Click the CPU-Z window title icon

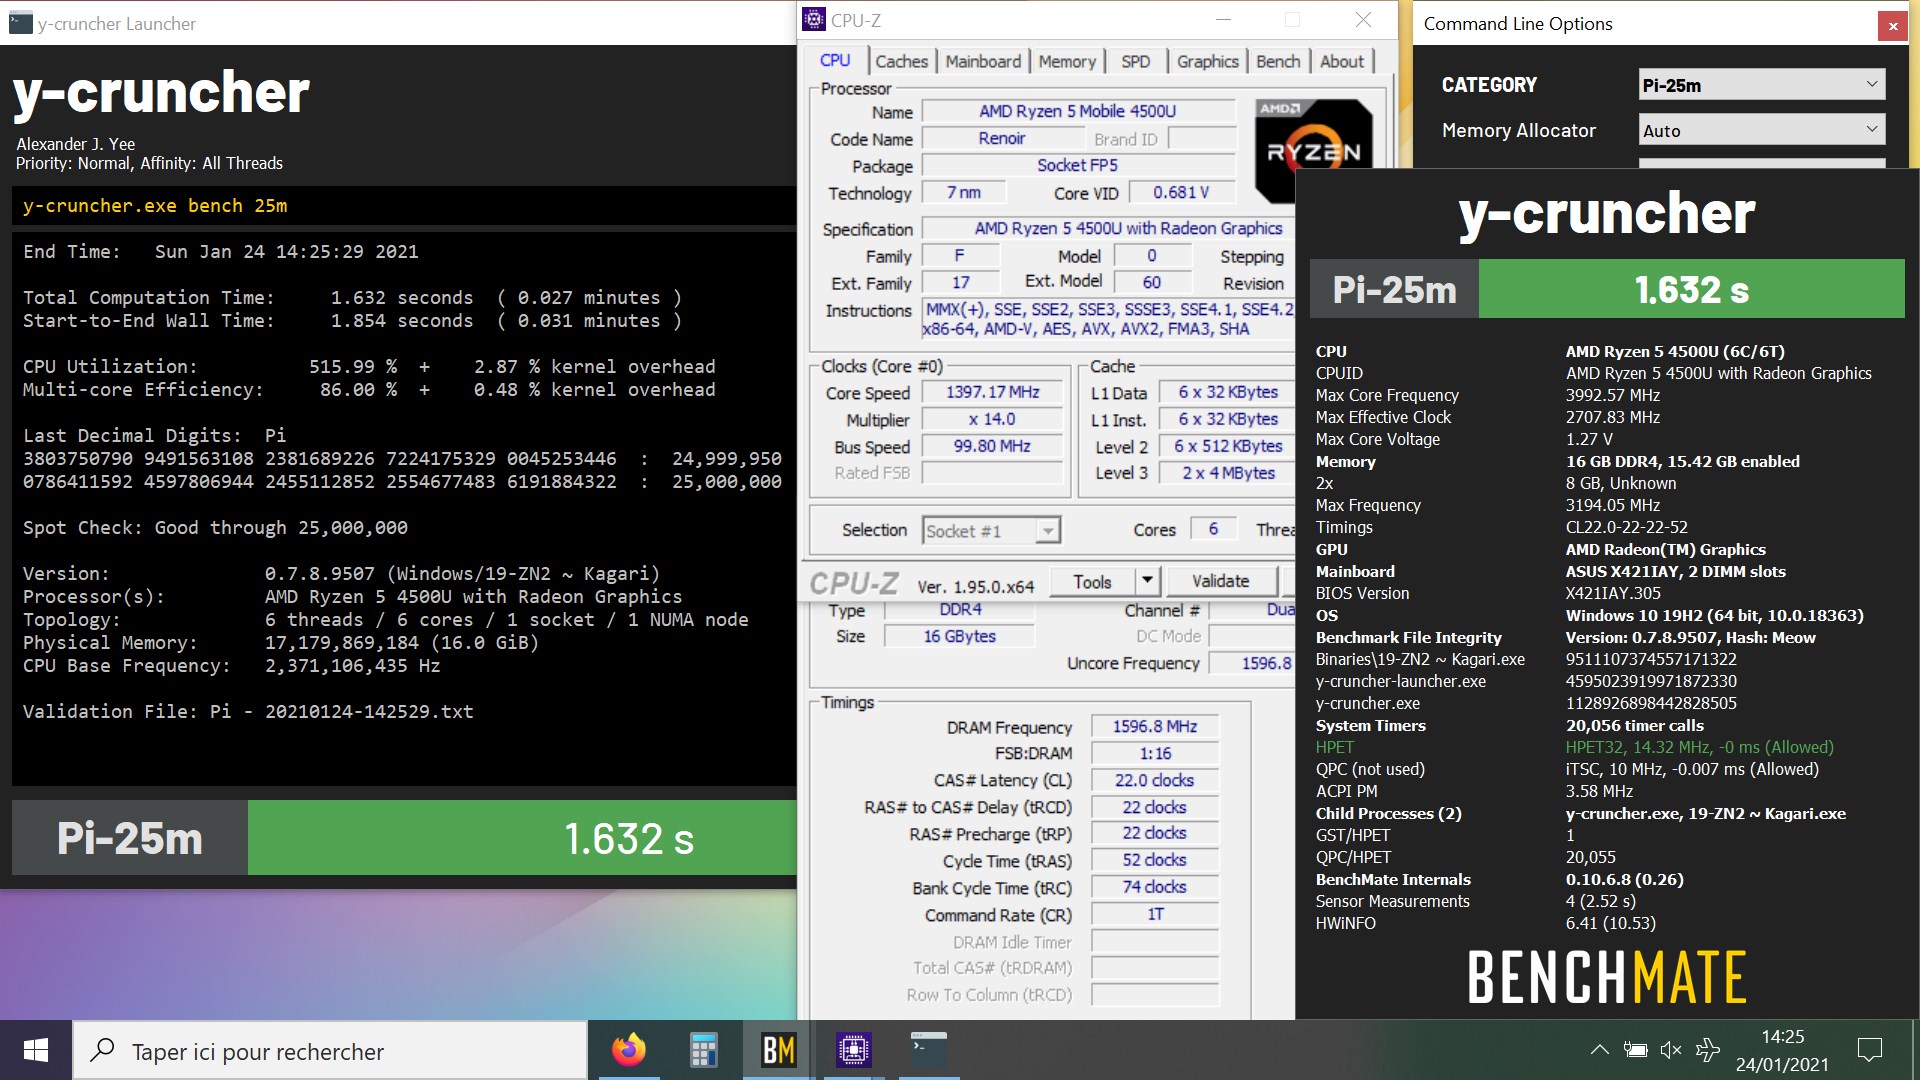tap(815, 20)
